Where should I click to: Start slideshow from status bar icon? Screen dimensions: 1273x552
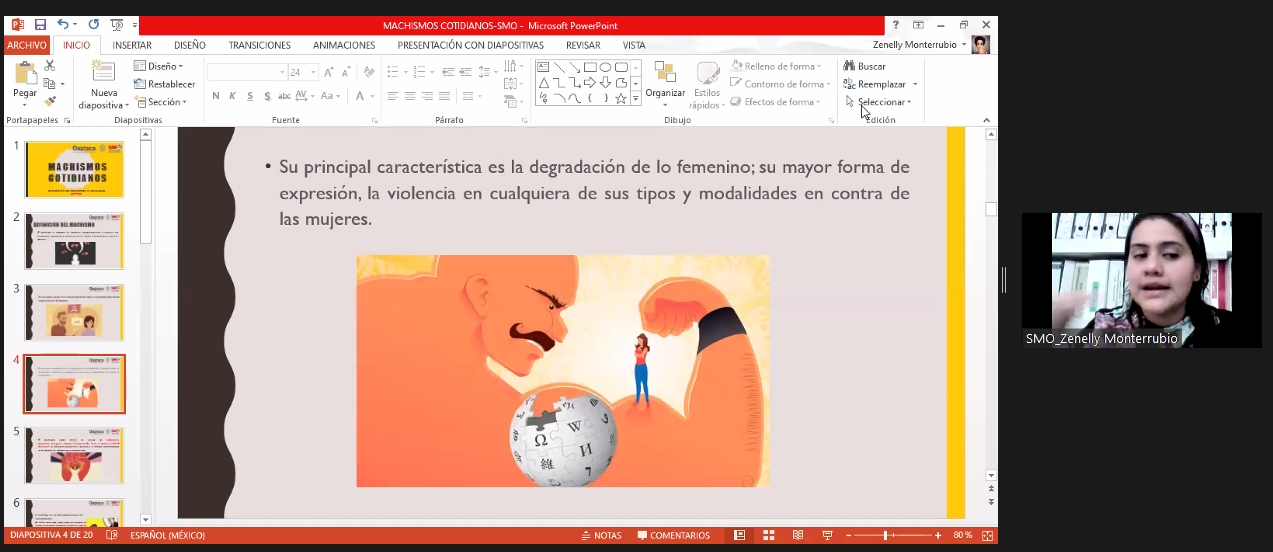click(x=827, y=535)
